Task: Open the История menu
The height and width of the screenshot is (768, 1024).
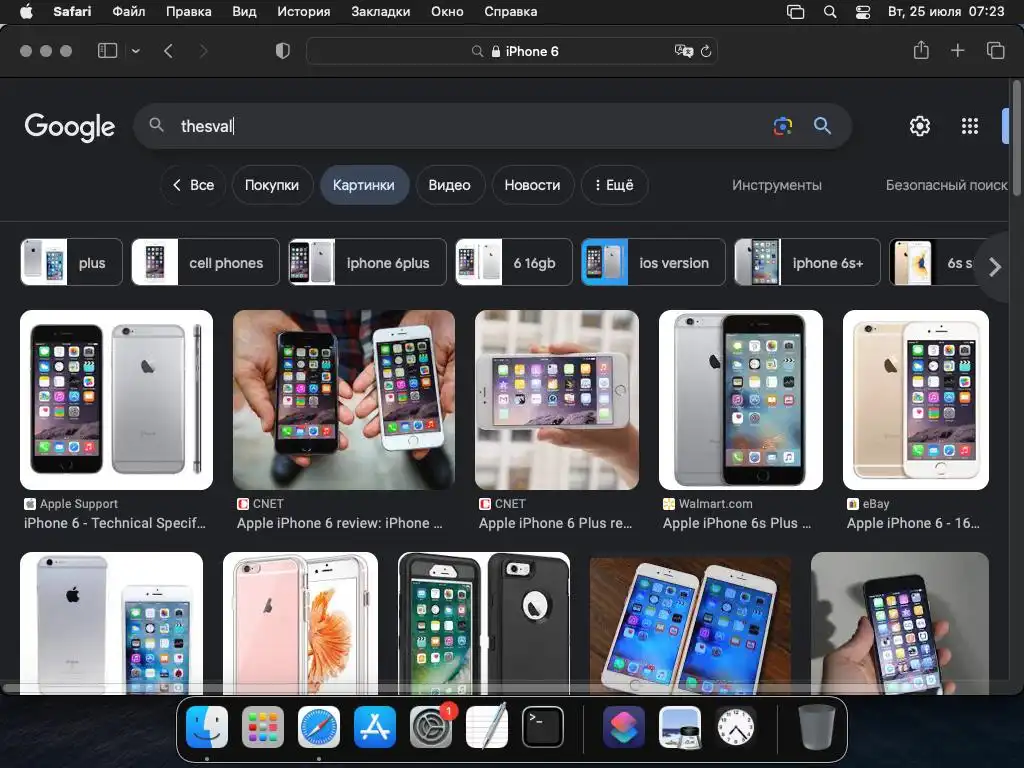Action: pyautogui.click(x=304, y=12)
